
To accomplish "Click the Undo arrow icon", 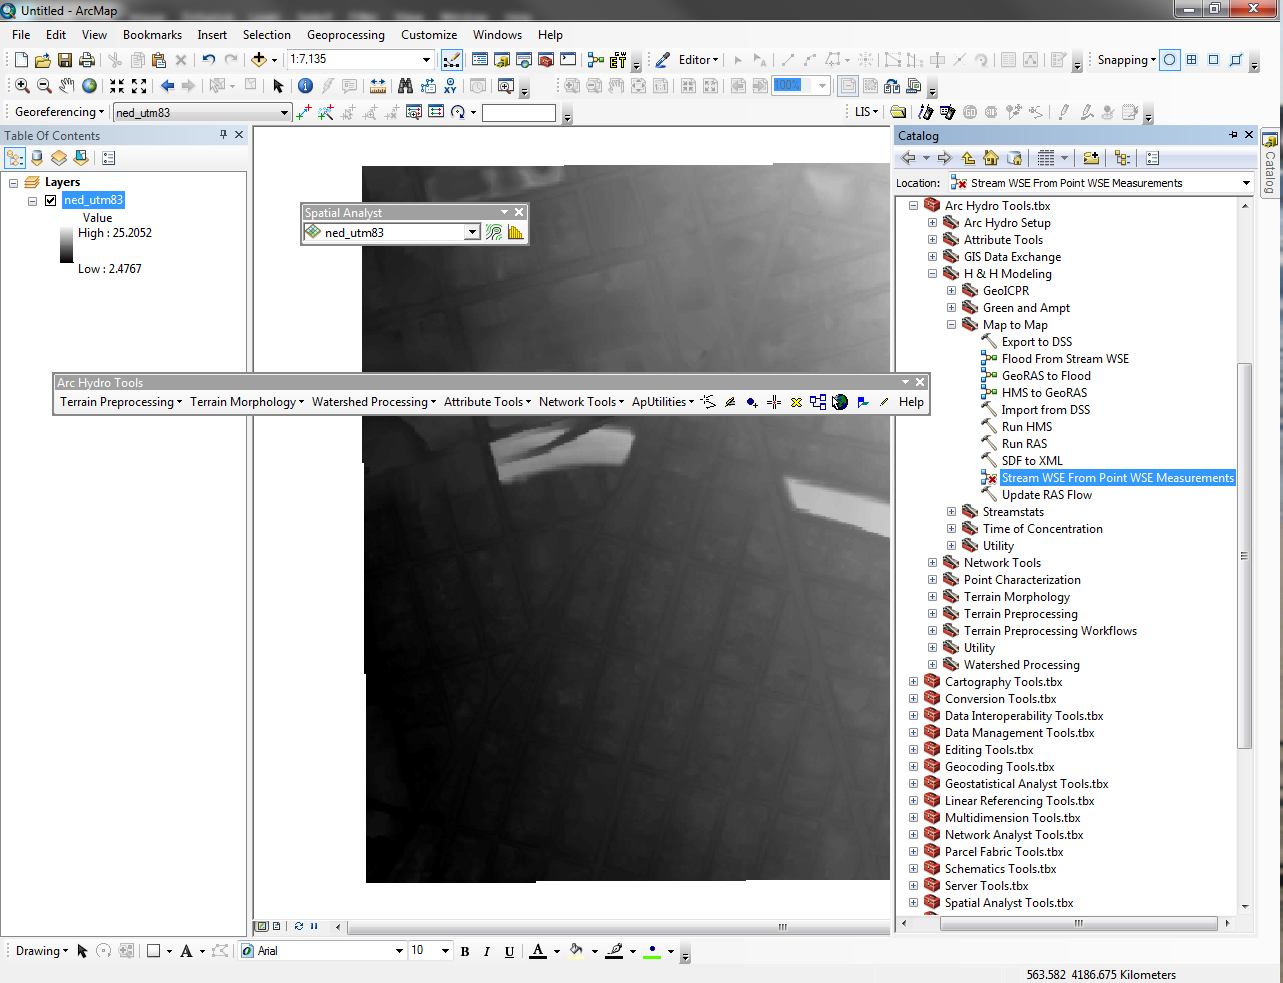I will pyautogui.click(x=208, y=60).
